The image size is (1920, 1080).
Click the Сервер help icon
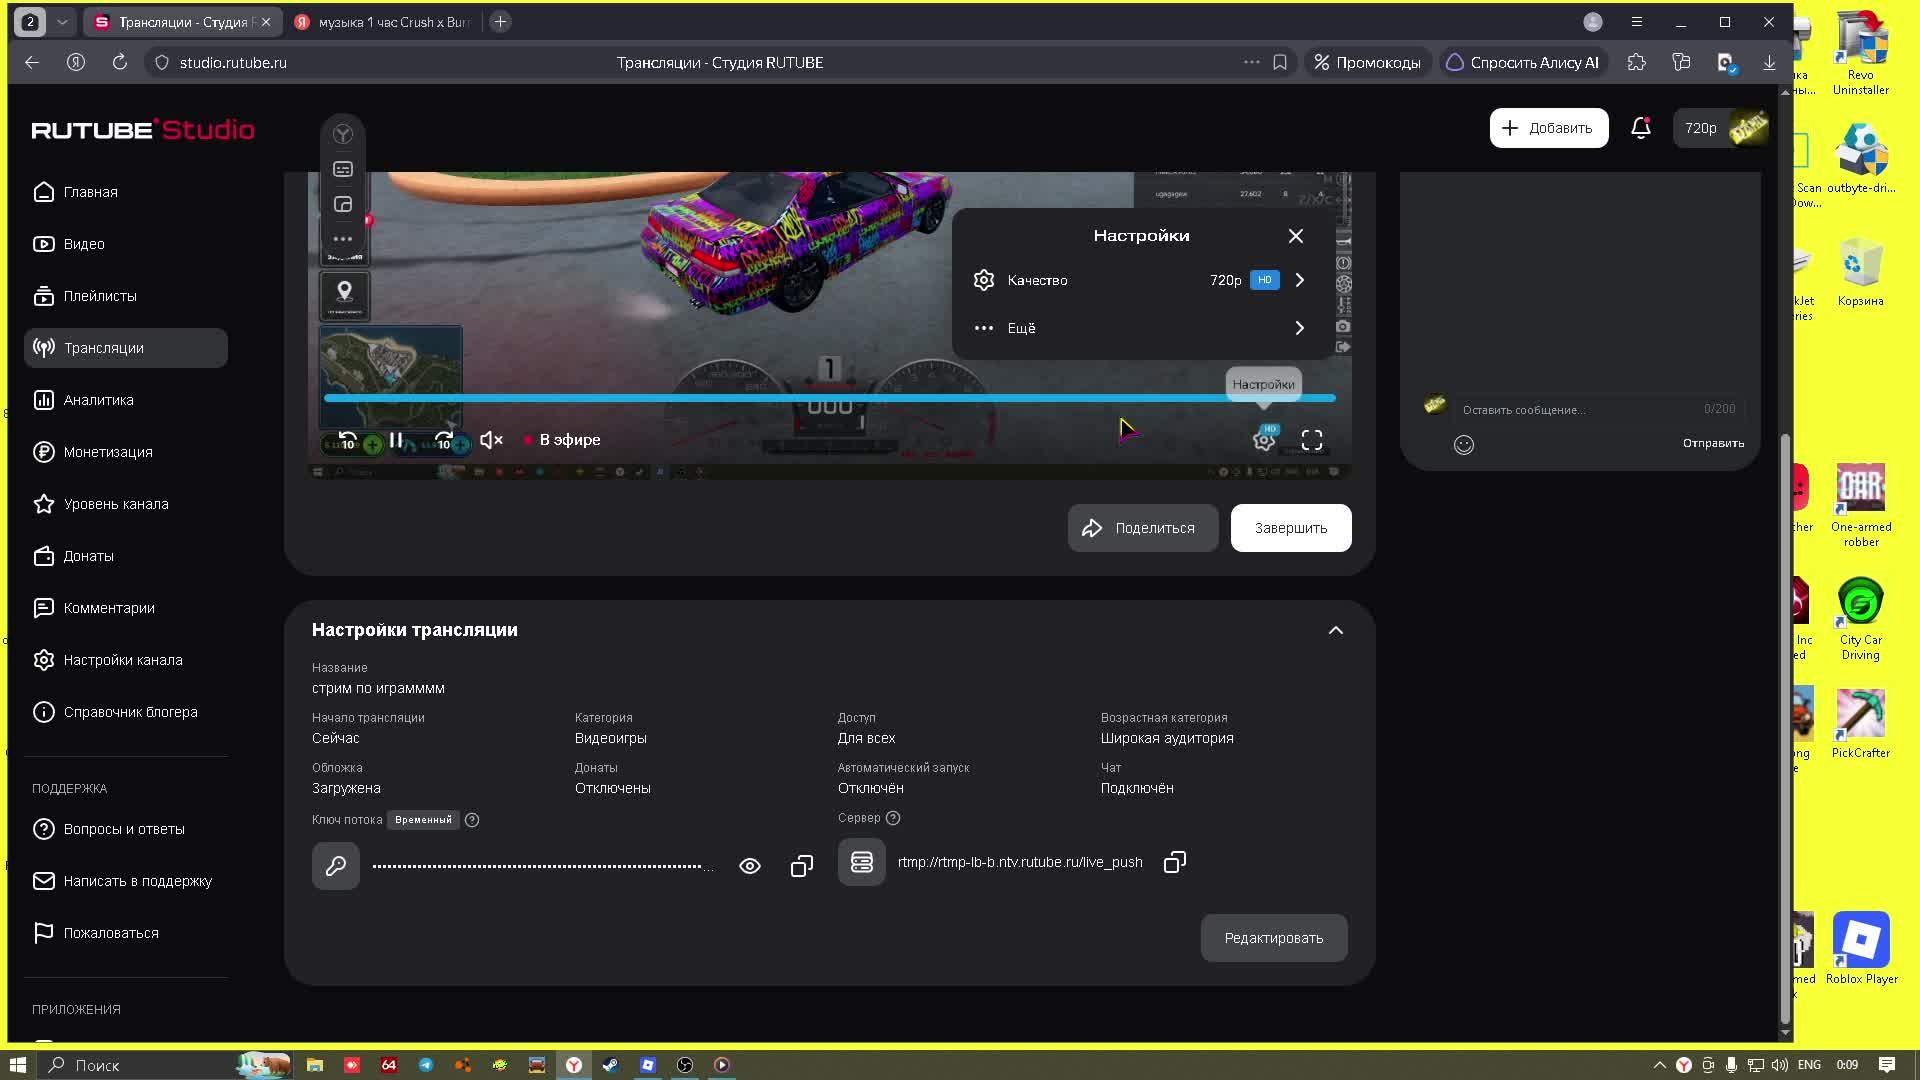point(893,818)
